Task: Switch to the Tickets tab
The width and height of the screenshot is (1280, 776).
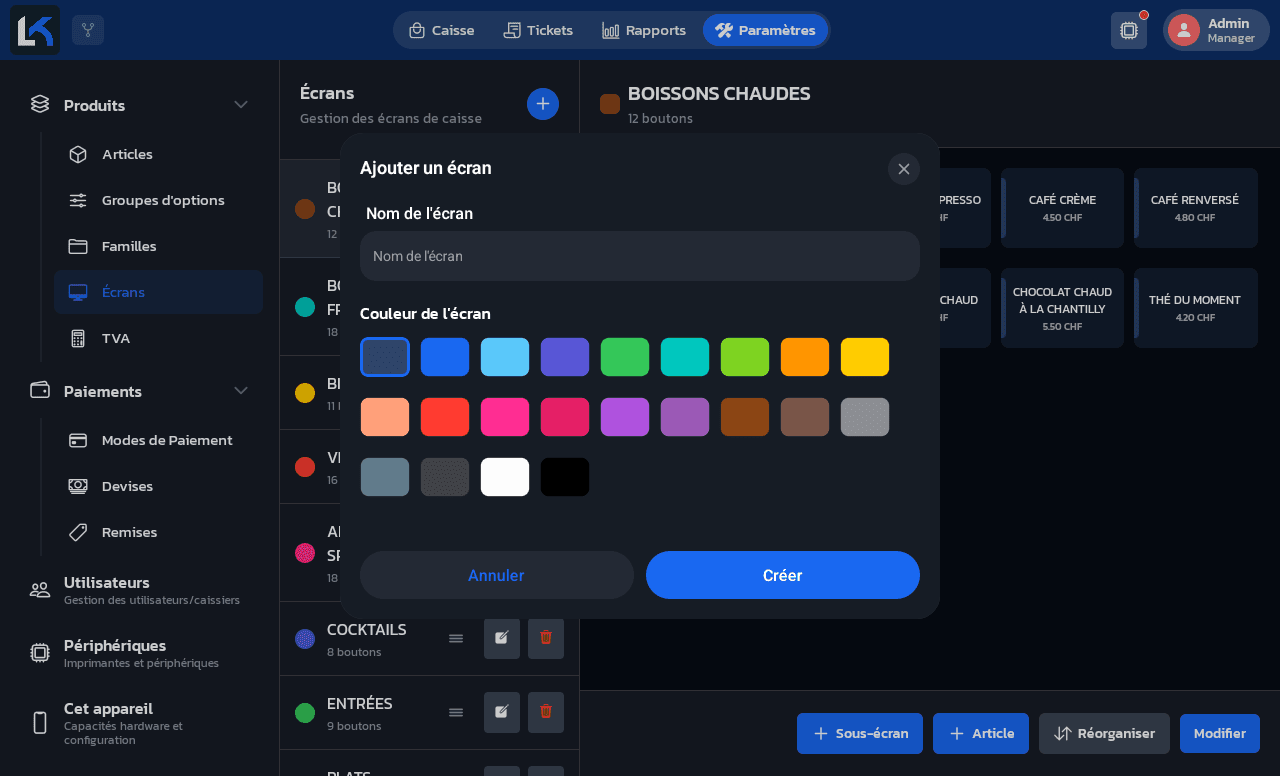Action: (x=538, y=30)
